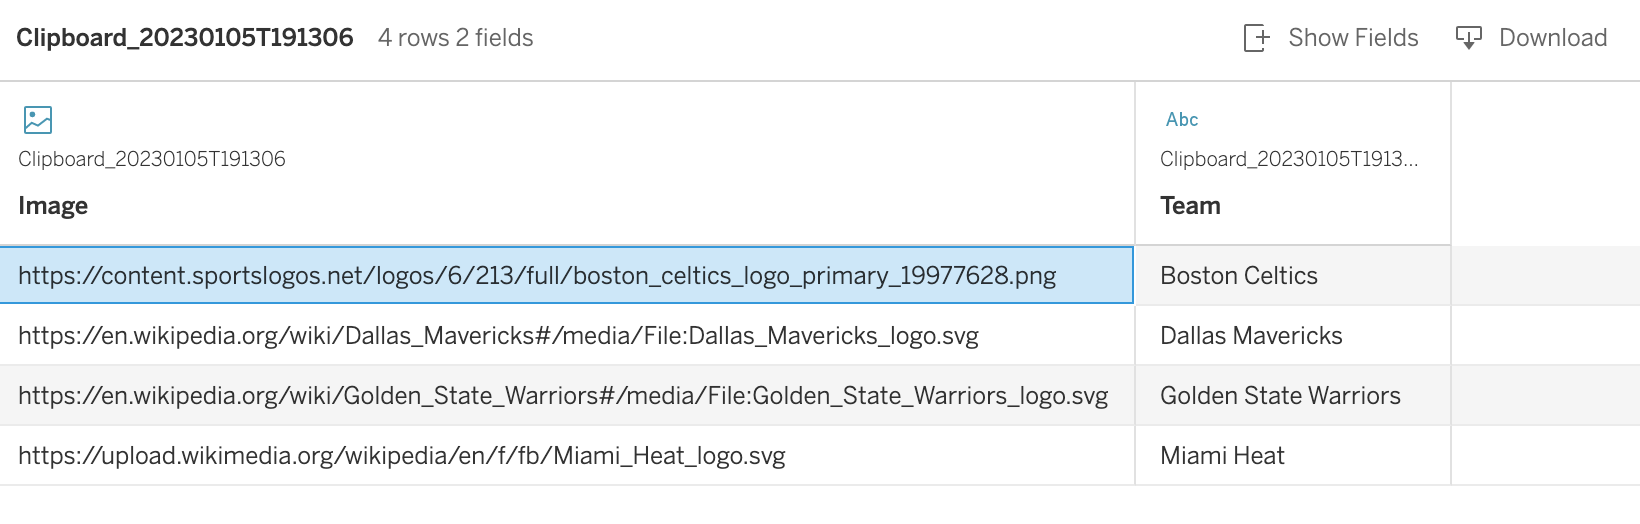Click the Show Fields text label
Screen dimensions: 1640x524
click(x=1353, y=38)
